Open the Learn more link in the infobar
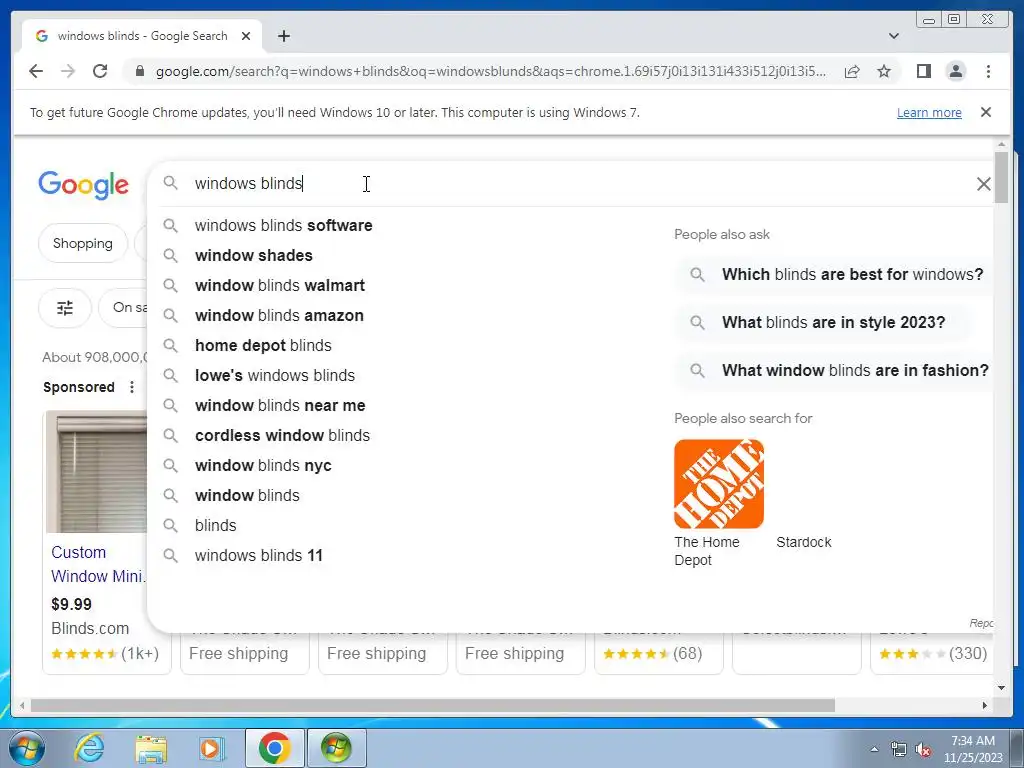 click(929, 112)
